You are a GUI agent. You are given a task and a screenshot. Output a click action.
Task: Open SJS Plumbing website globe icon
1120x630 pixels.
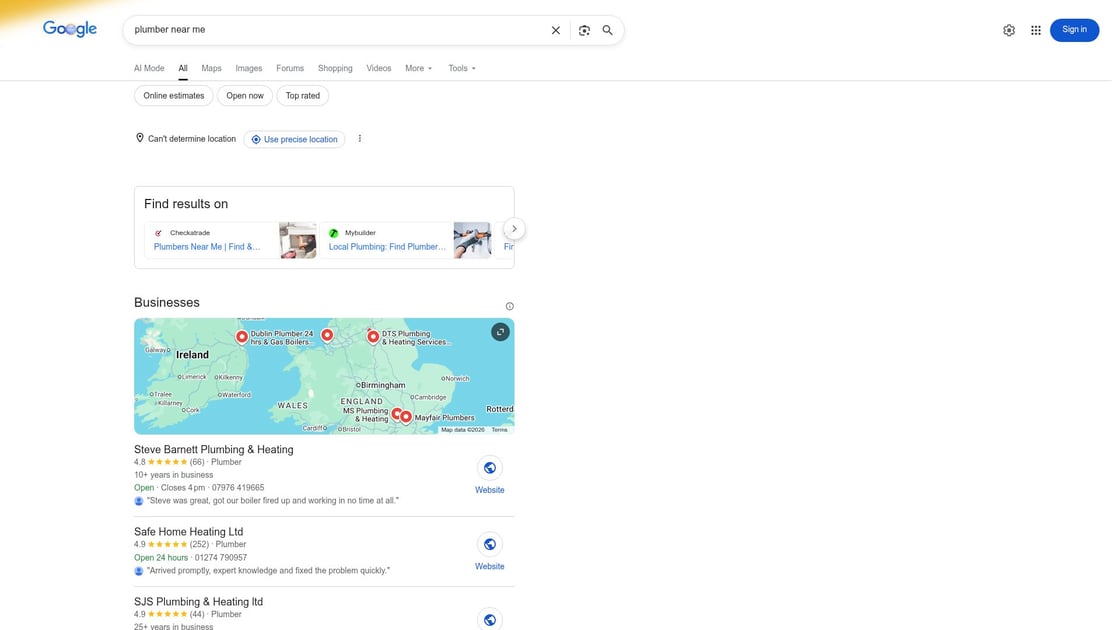[x=490, y=619]
